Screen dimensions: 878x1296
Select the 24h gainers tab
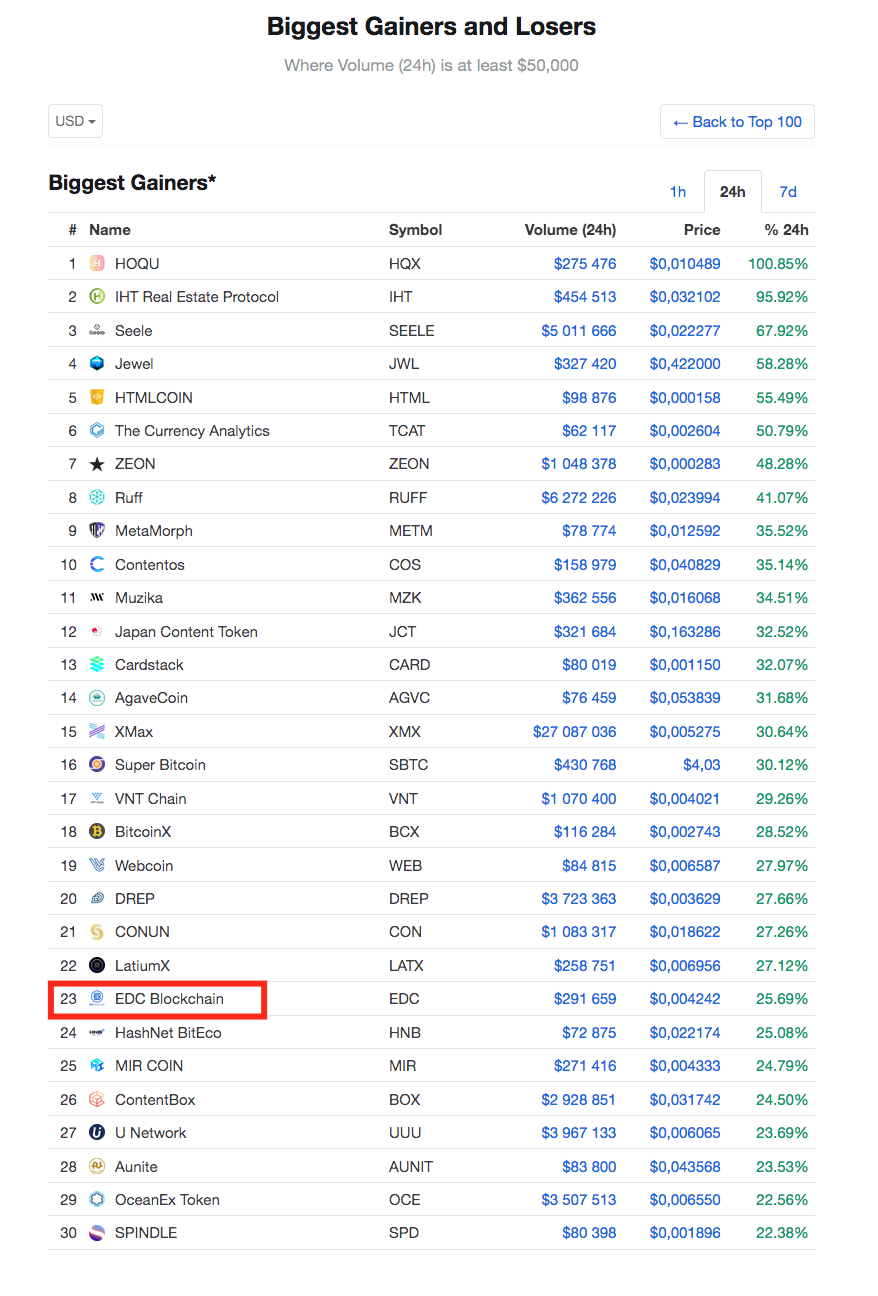point(733,192)
